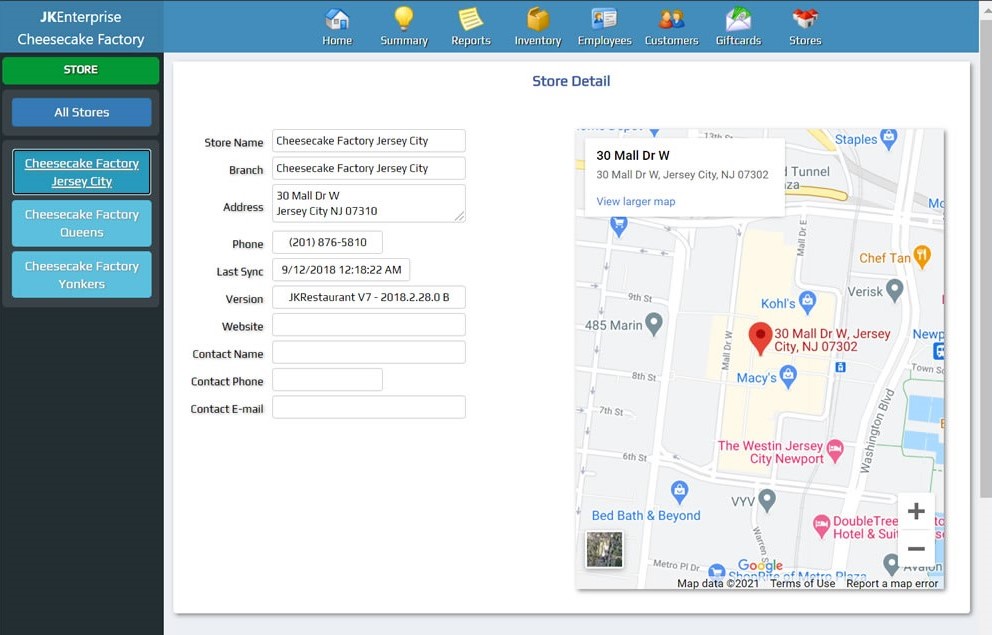Click the Store Detail heading
Screen dimensions: 992x635
pos(571,81)
